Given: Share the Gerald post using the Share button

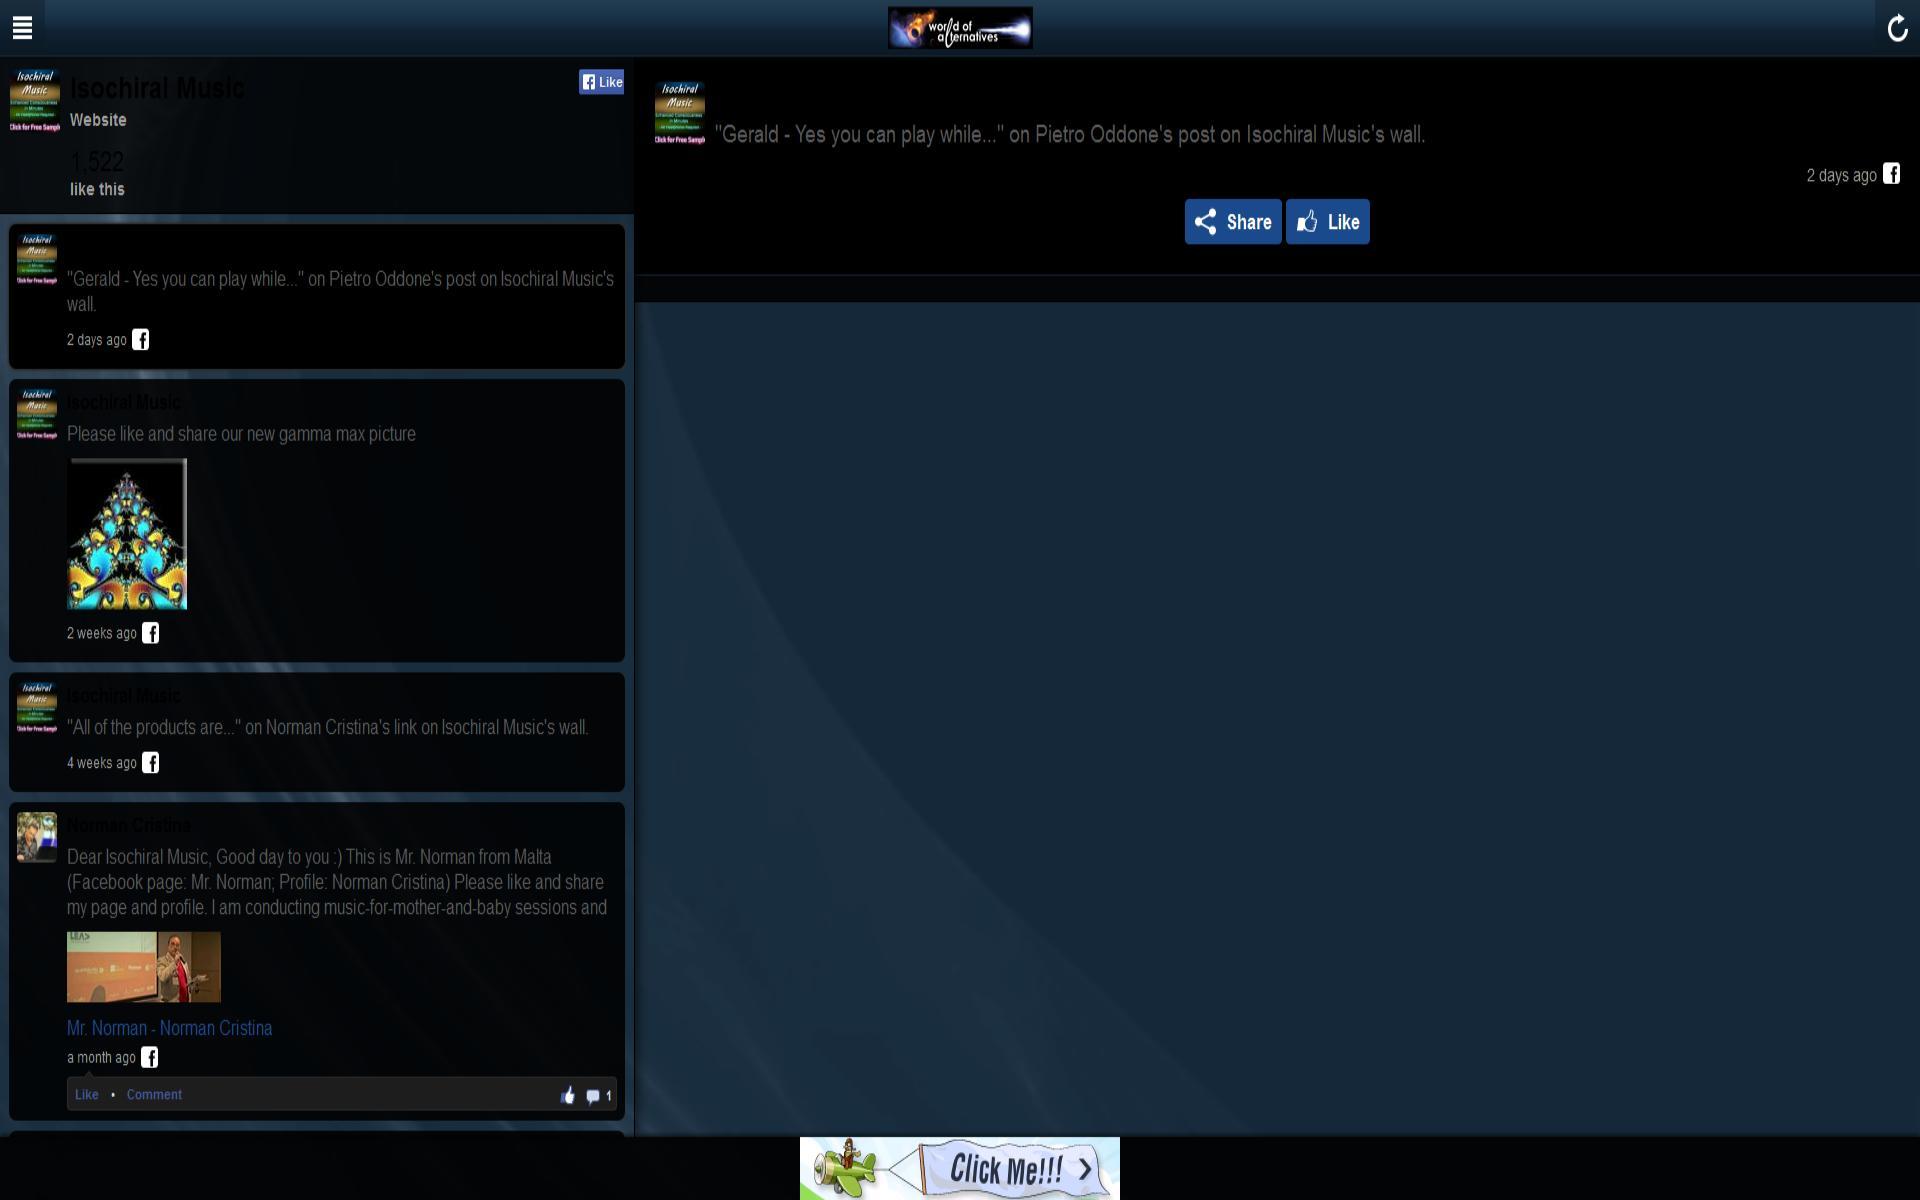Looking at the screenshot, I should point(1233,221).
